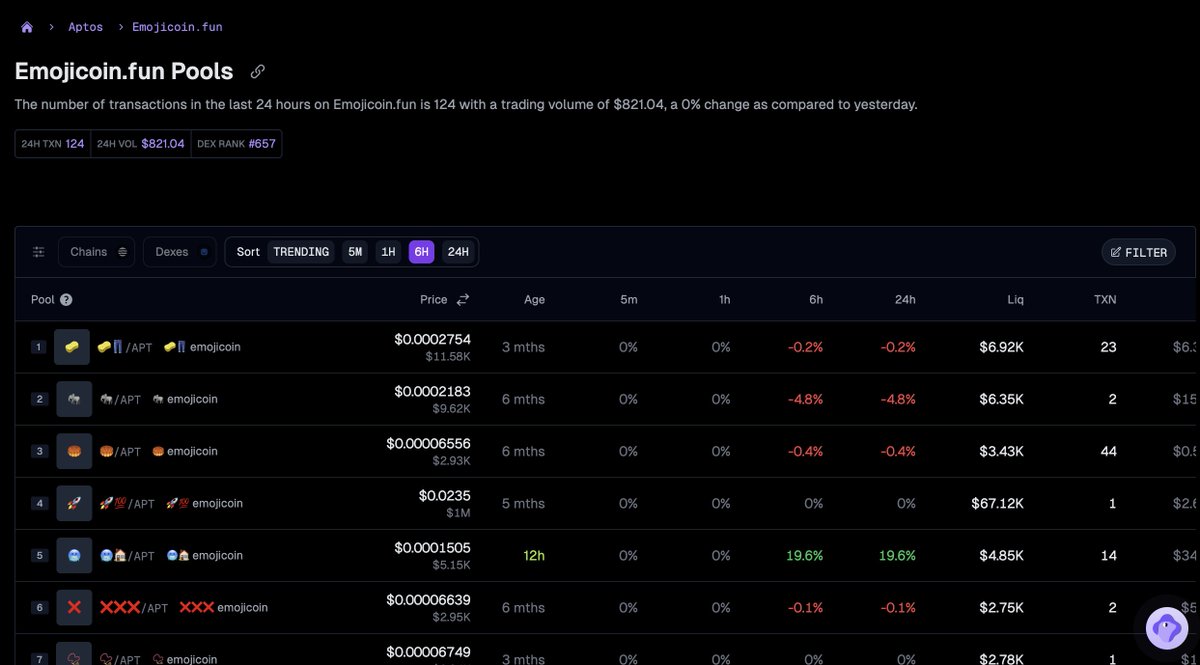Select rank number 5 badge
The image size is (1200, 665).
coord(38,555)
